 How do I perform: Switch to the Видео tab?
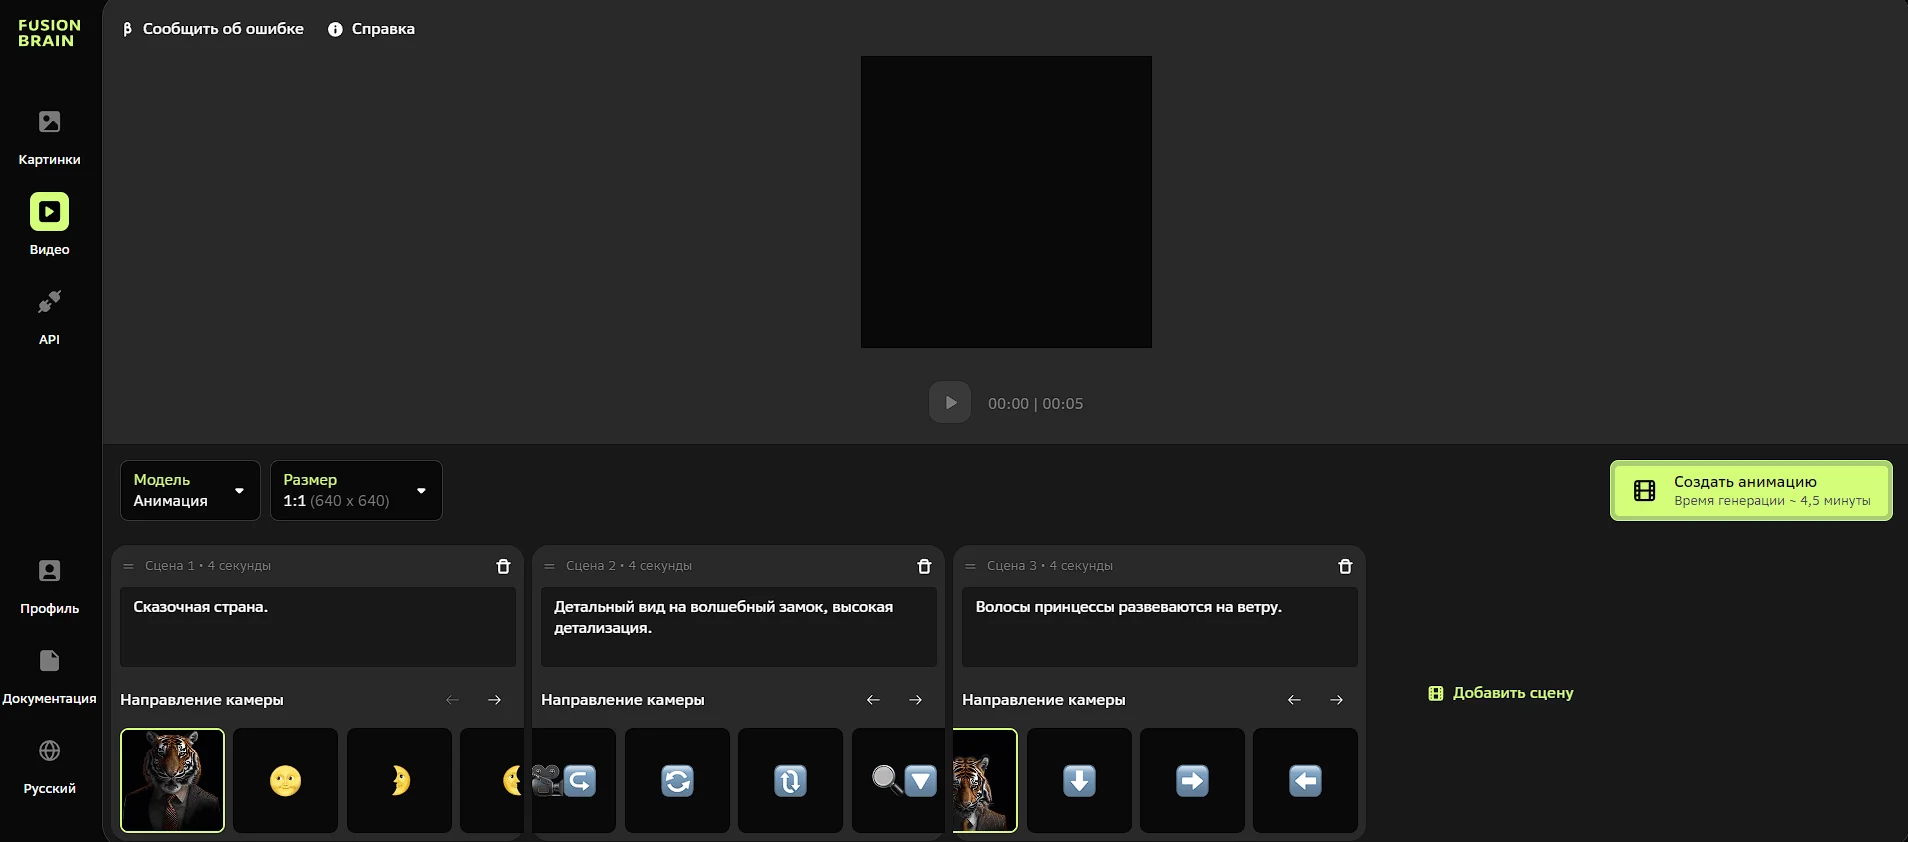pyautogui.click(x=49, y=225)
